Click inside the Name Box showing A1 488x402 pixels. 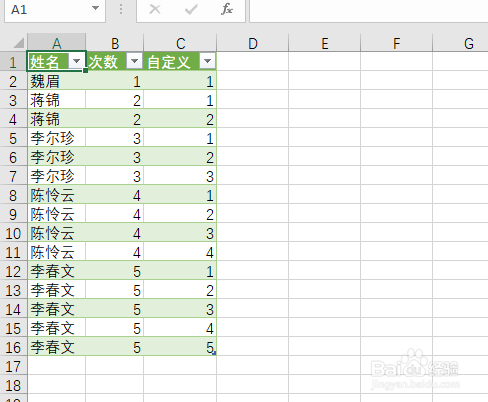48,10
